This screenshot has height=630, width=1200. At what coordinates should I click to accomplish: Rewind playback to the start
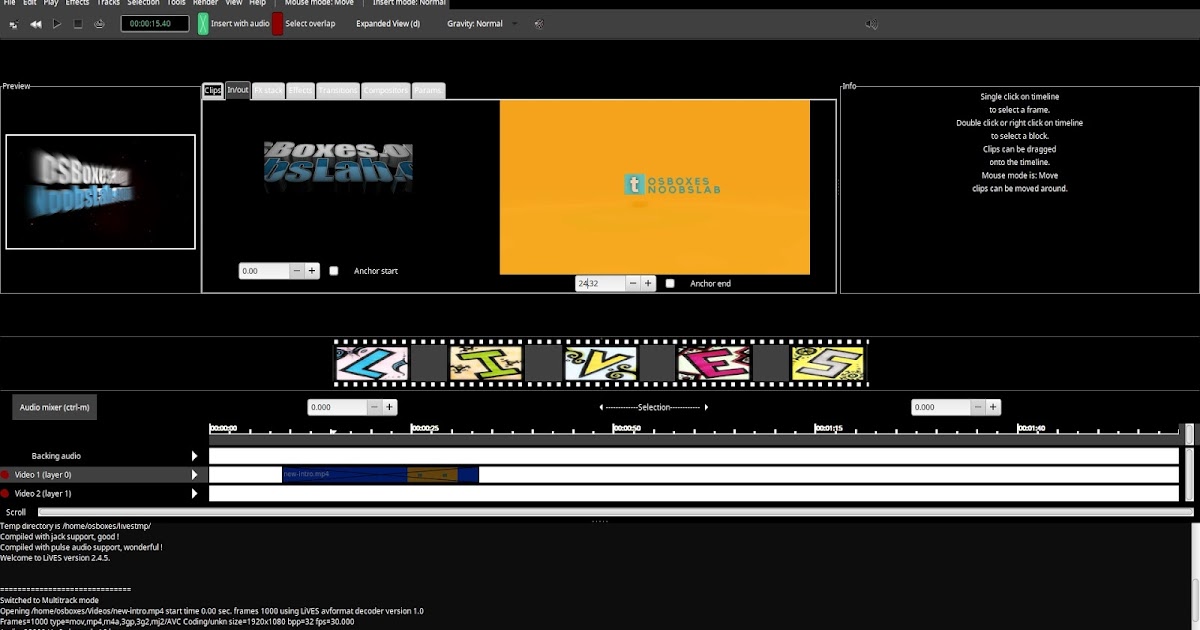pos(36,23)
